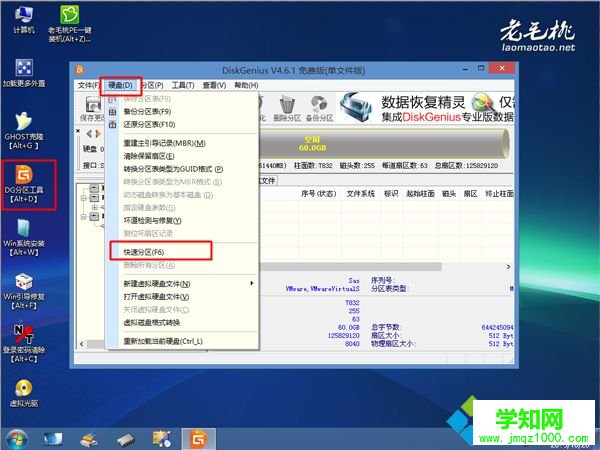Screen dimensions: 600x450
Task: Choose 还原分区表(F10) from menu
Action: (x=182, y=124)
